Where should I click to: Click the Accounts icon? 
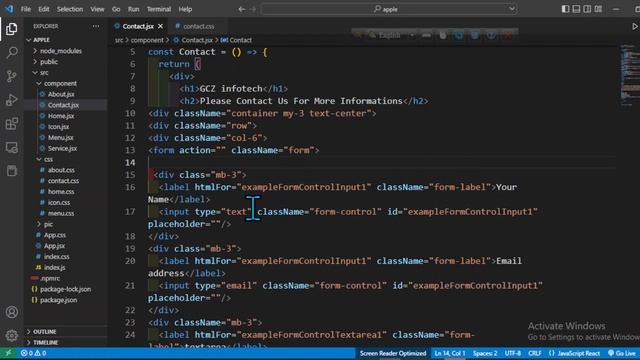11,312
